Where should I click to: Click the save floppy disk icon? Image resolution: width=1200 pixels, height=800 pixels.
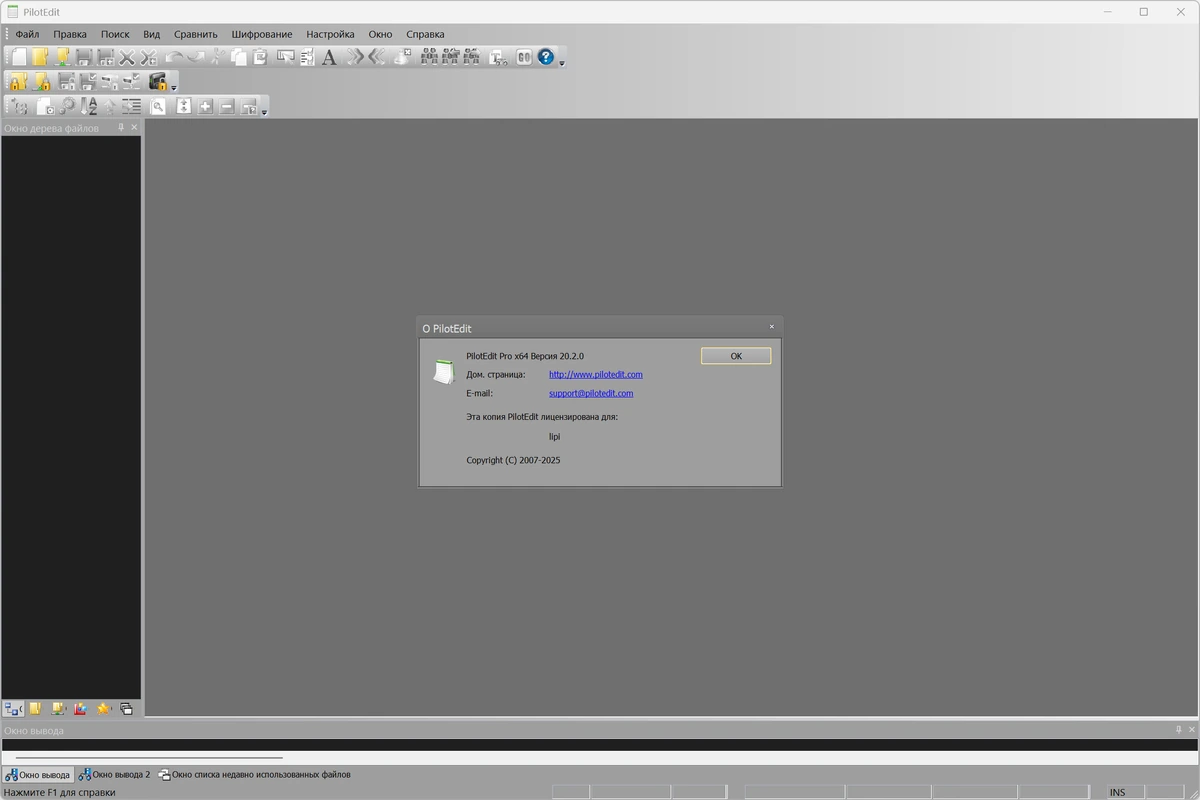(84, 57)
